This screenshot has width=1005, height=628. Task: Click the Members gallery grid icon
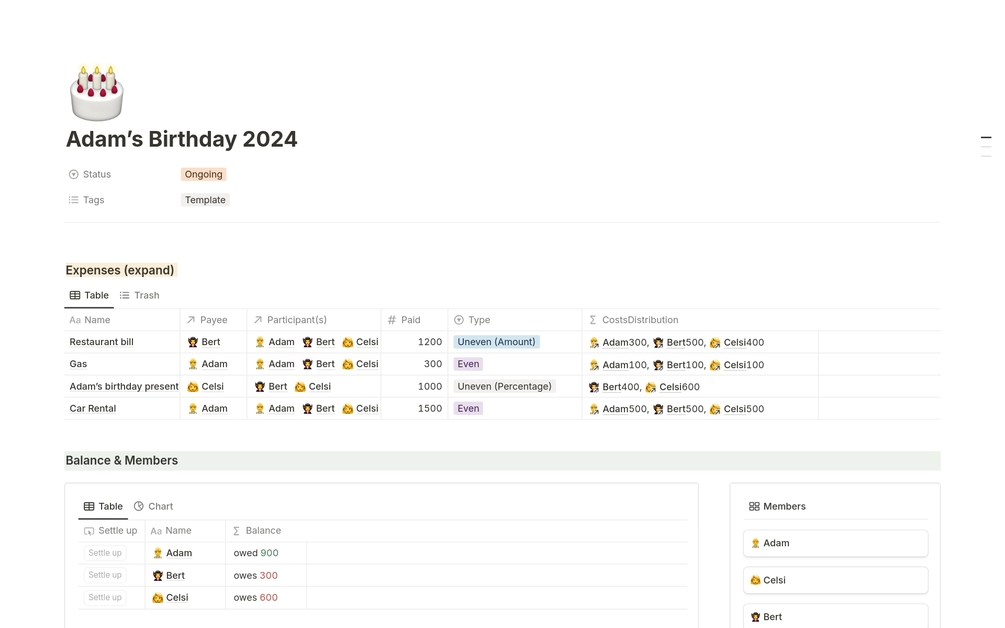(x=754, y=507)
